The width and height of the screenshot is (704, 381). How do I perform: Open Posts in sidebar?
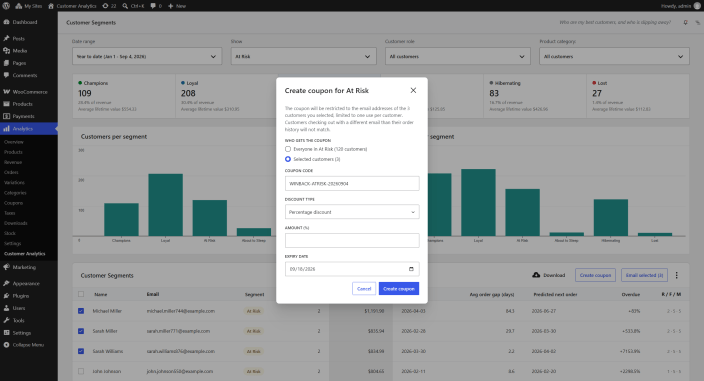coord(29,39)
